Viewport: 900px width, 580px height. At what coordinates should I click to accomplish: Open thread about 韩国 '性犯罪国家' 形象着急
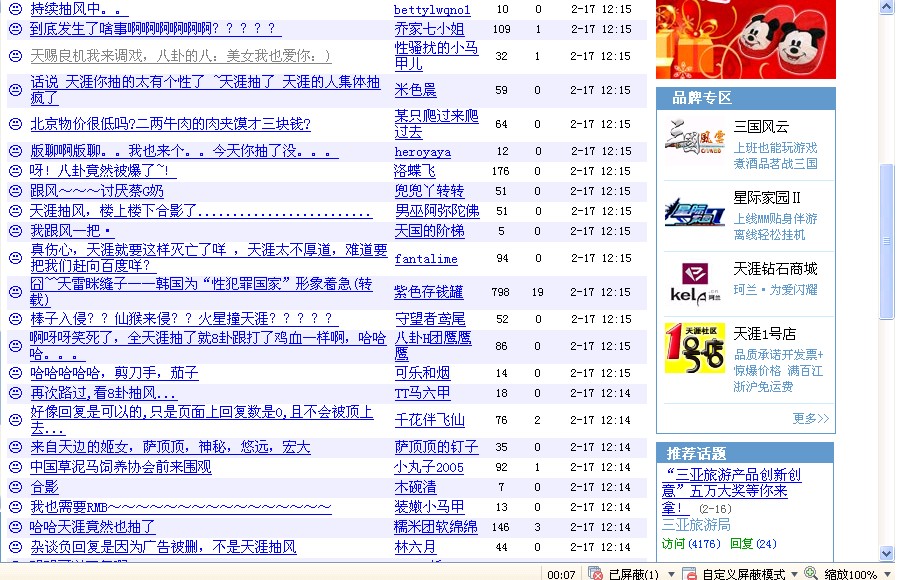coord(201,292)
